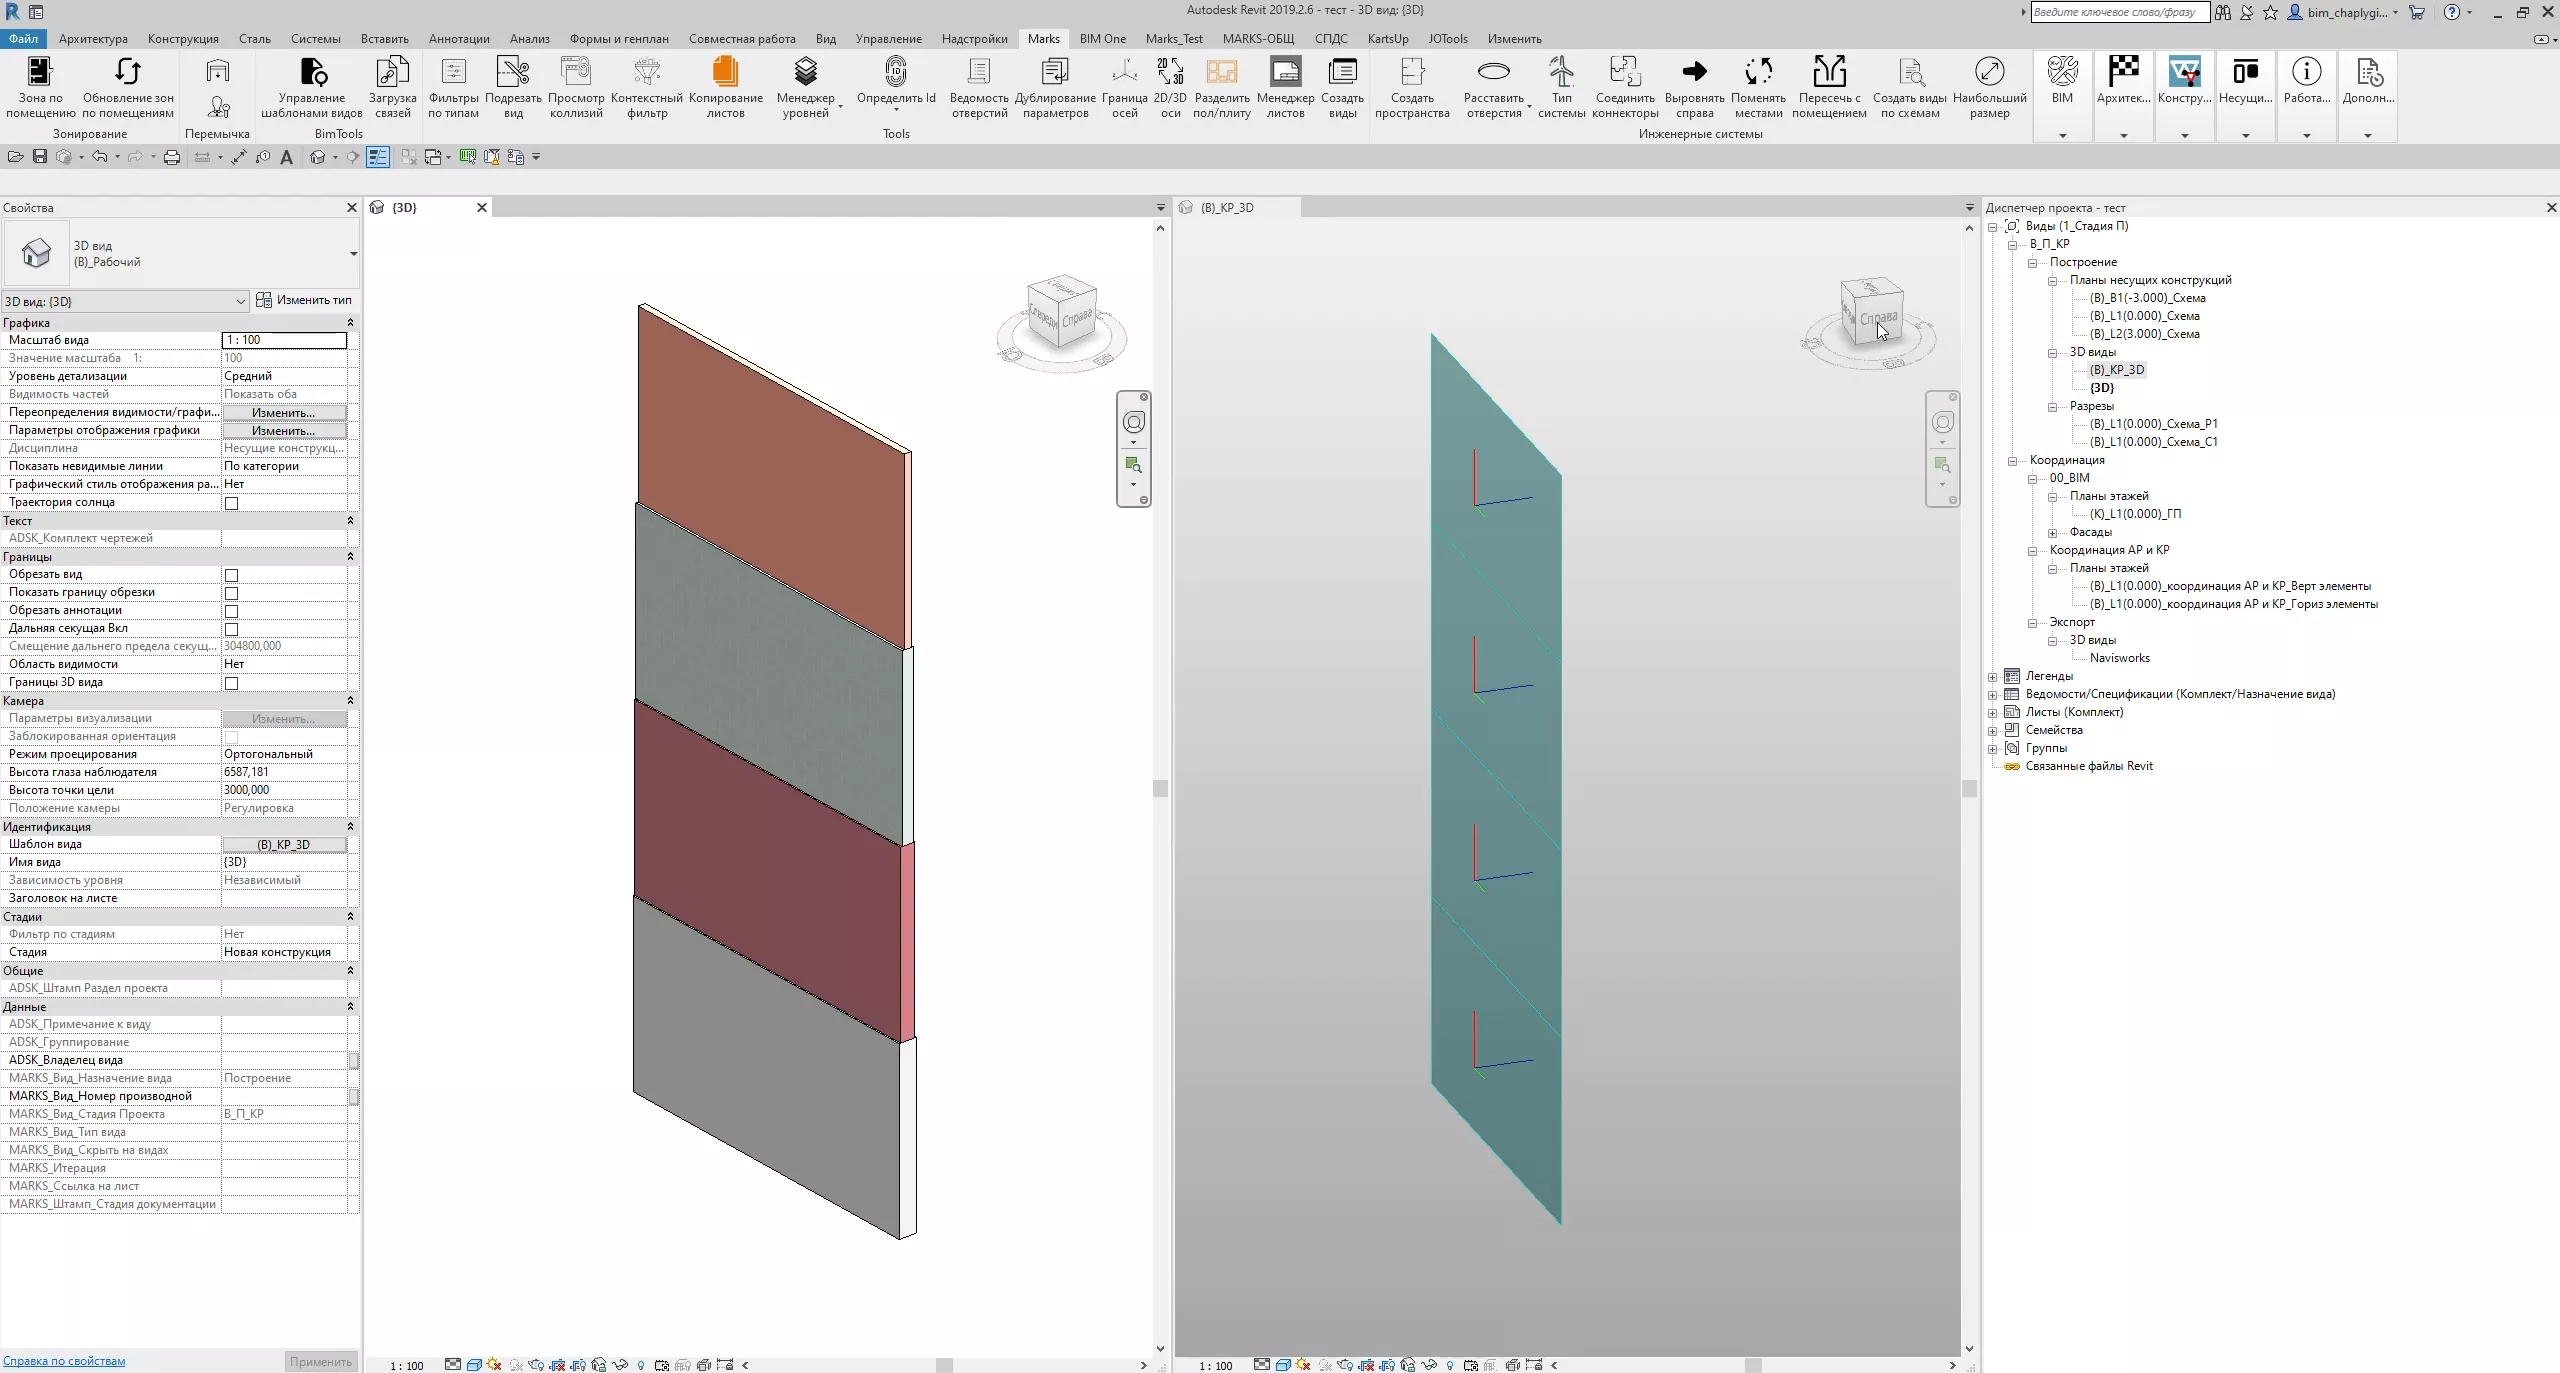
Task: Click Поменять местами swap icon
Action: (x=1757, y=73)
